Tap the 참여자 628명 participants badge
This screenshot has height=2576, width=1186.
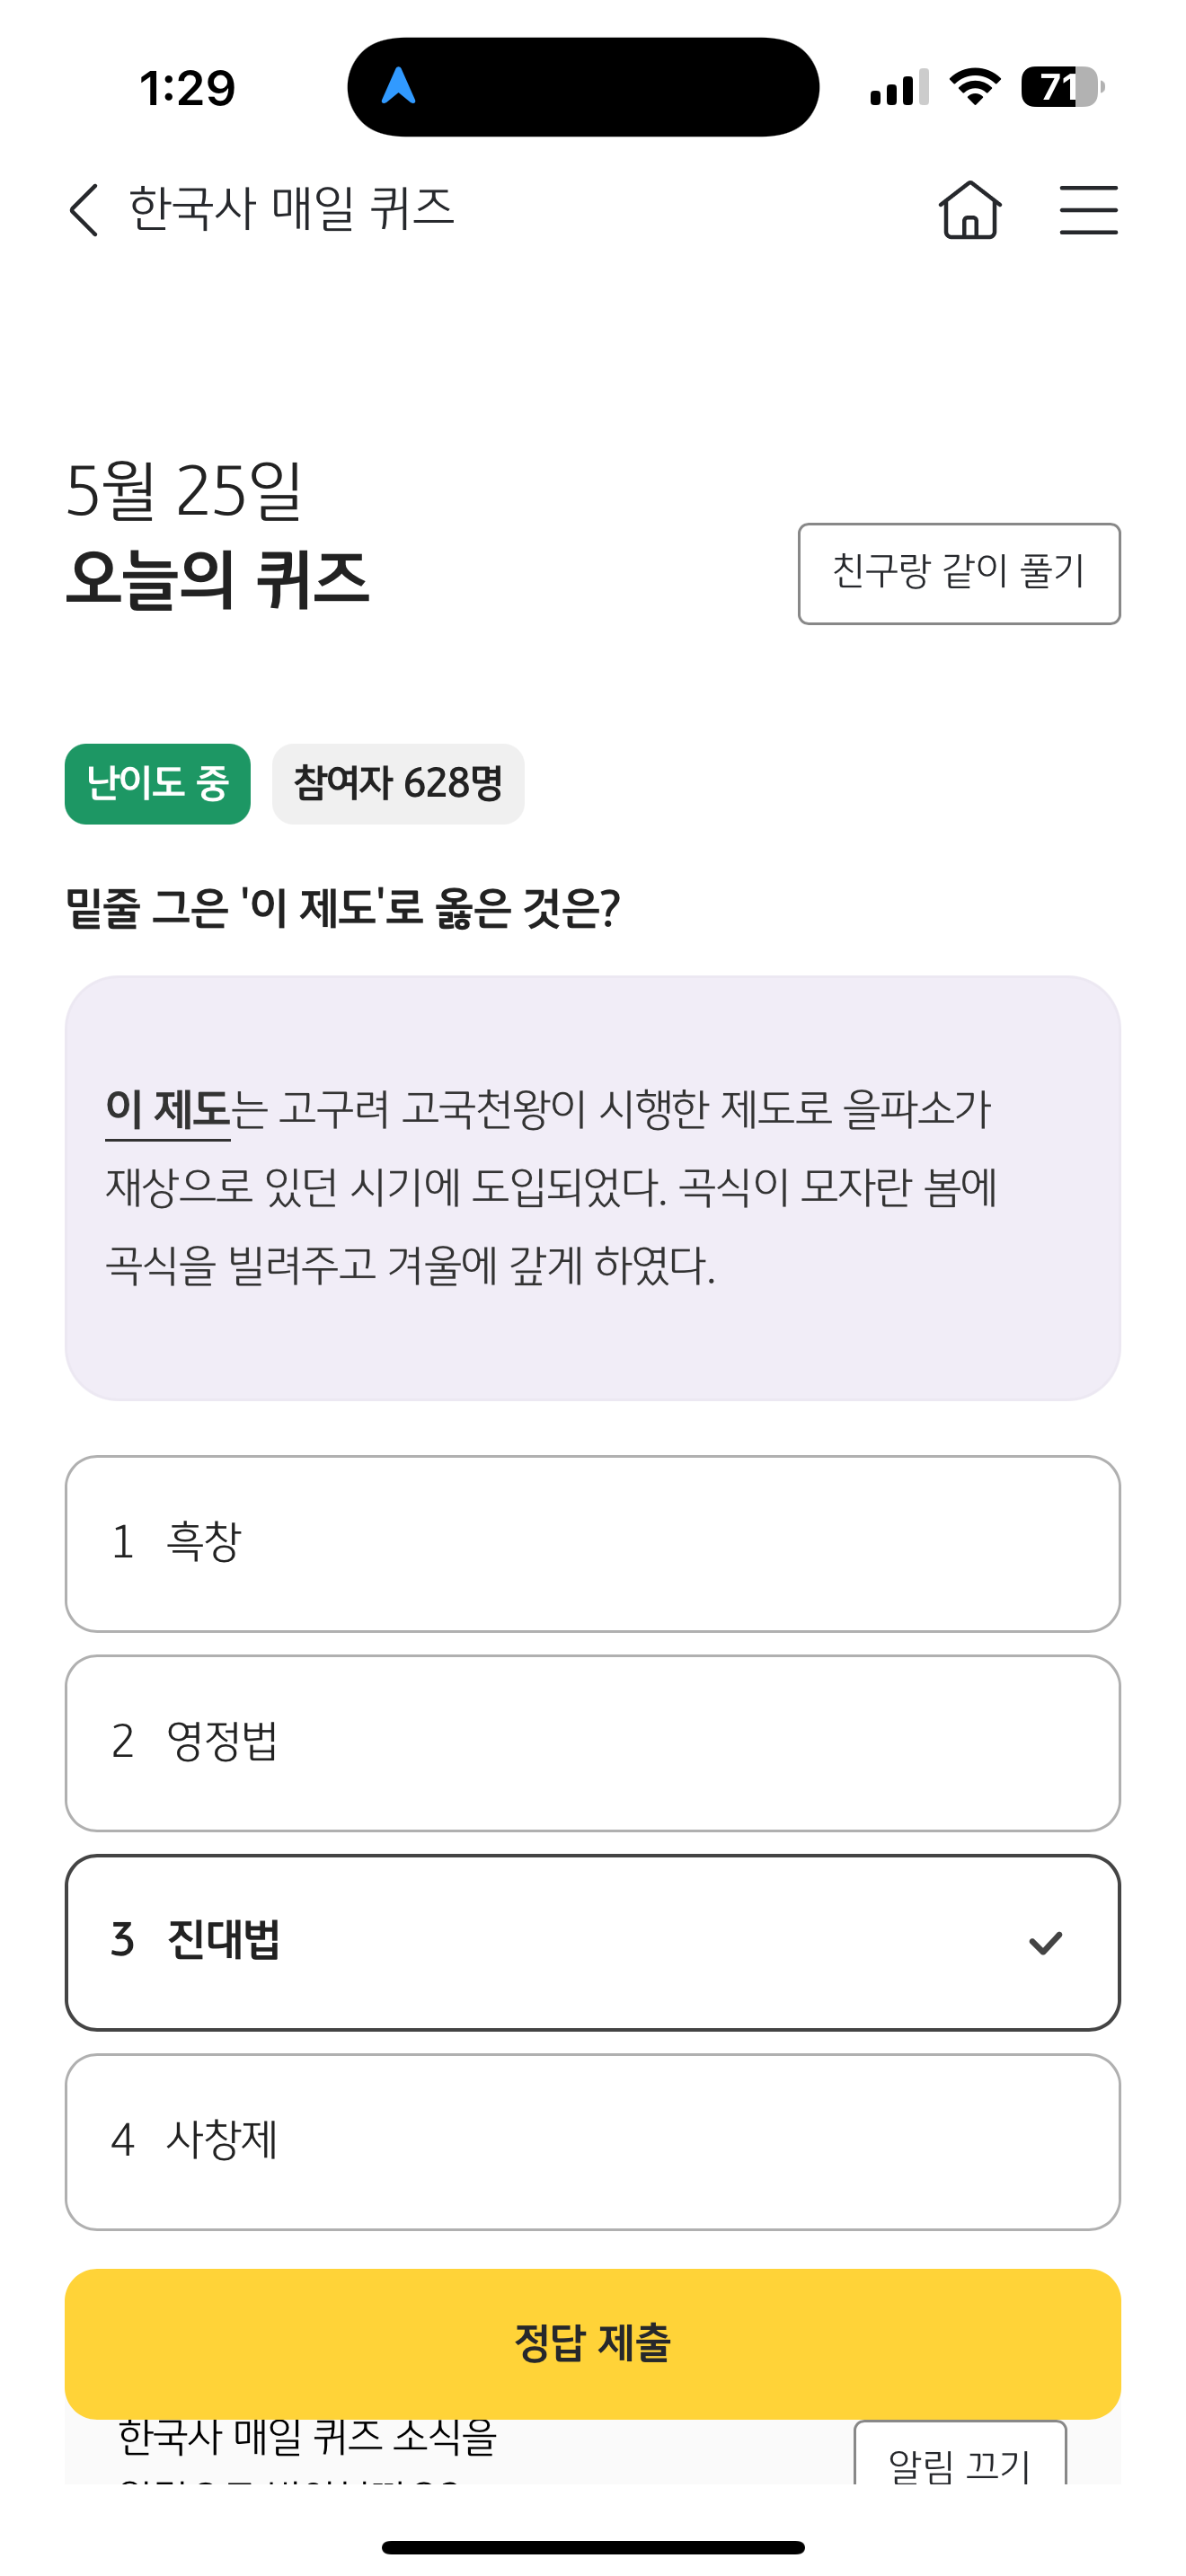pyautogui.click(x=398, y=783)
